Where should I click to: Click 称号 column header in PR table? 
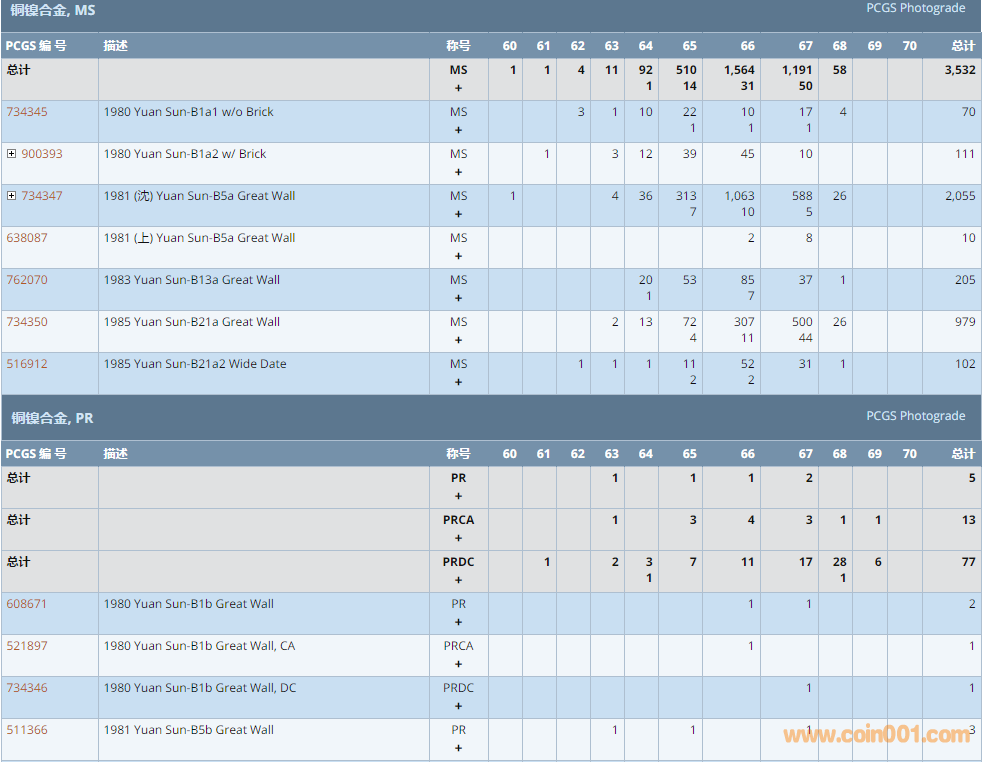click(458, 454)
